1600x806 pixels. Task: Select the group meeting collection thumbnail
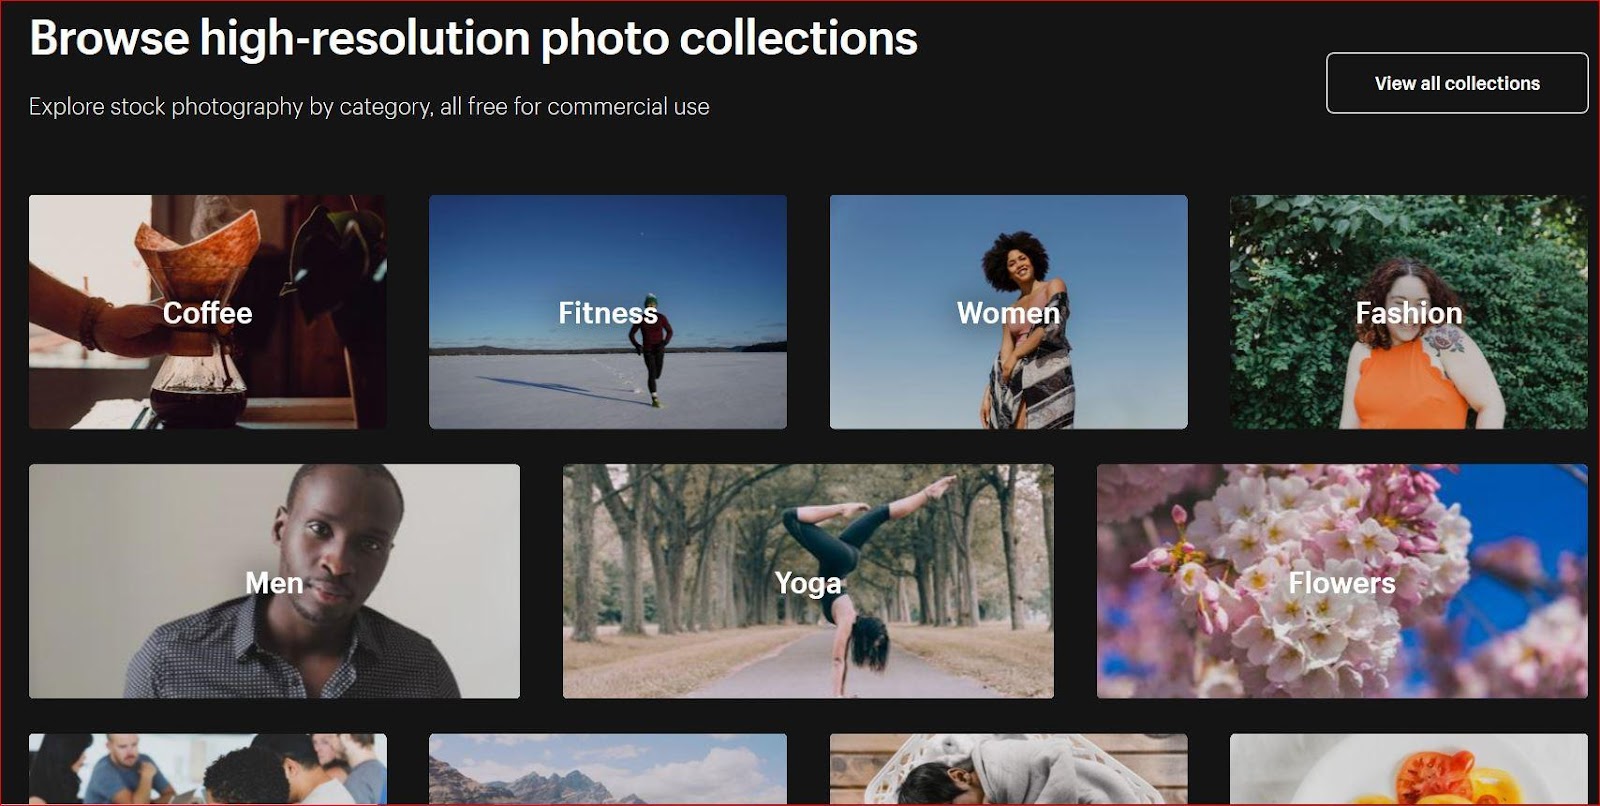click(208, 769)
